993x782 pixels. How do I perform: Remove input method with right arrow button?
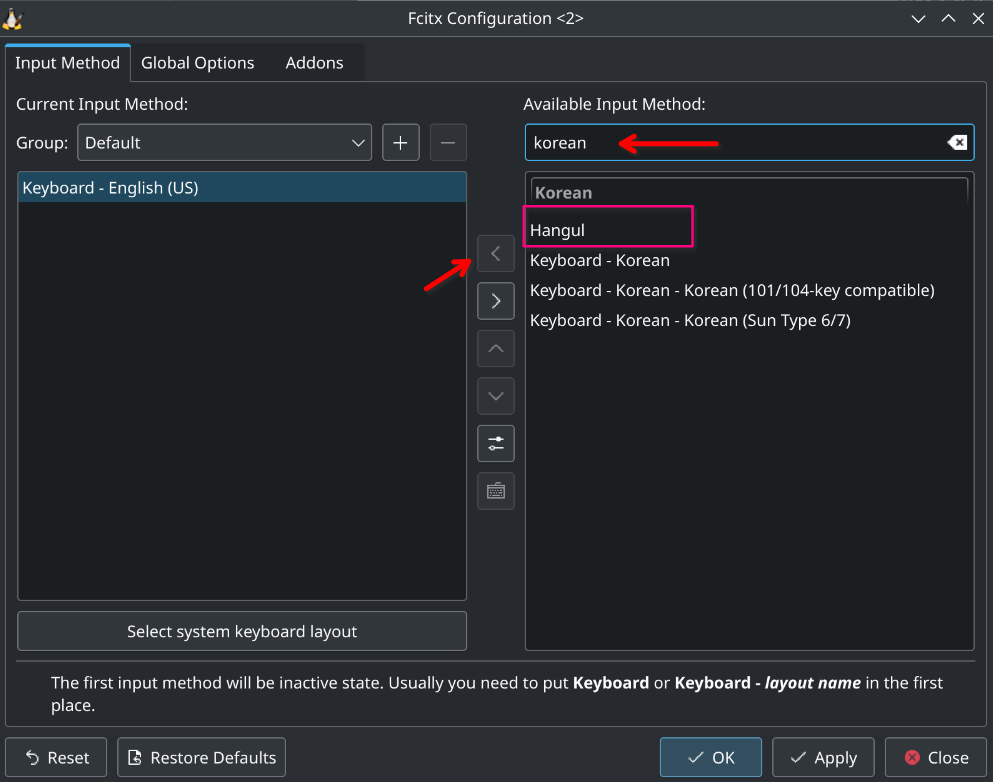coord(496,301)
